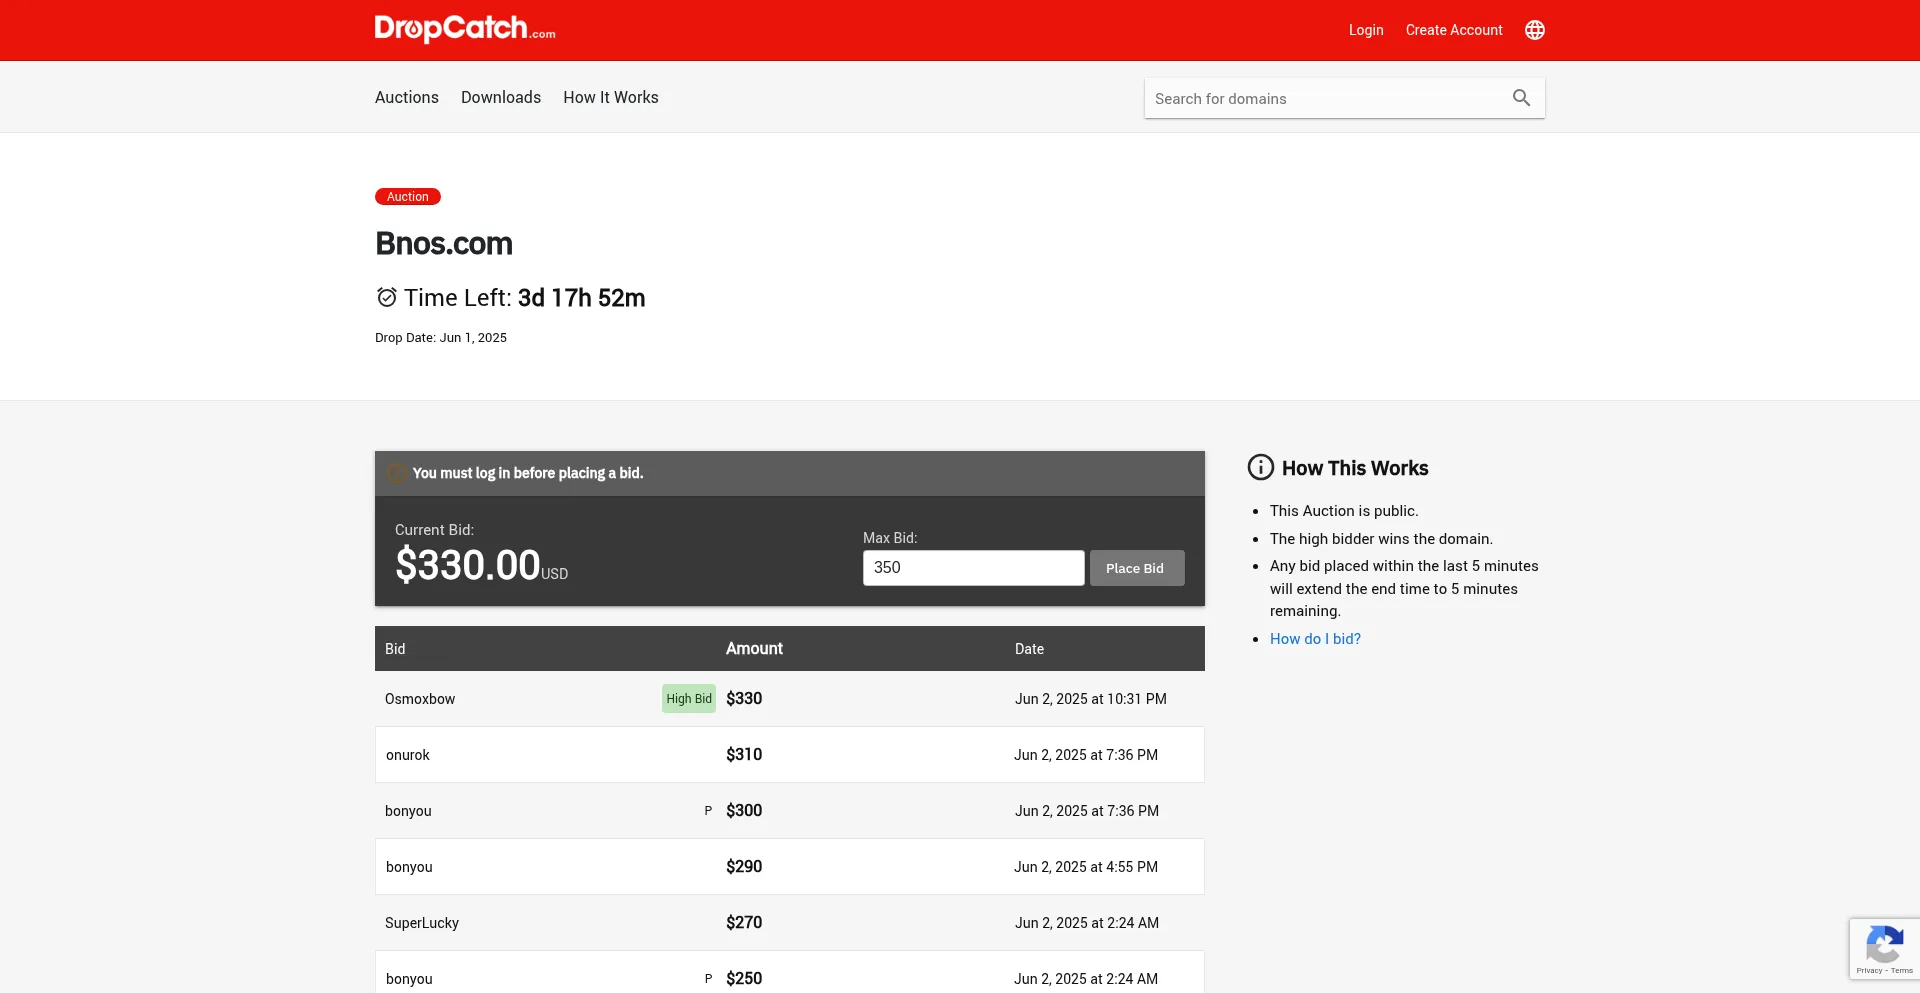Image resolution: width=1920 pixels, height=993 pixels.
Task: Click the warning icon in login notice
Action: (397, 474)
